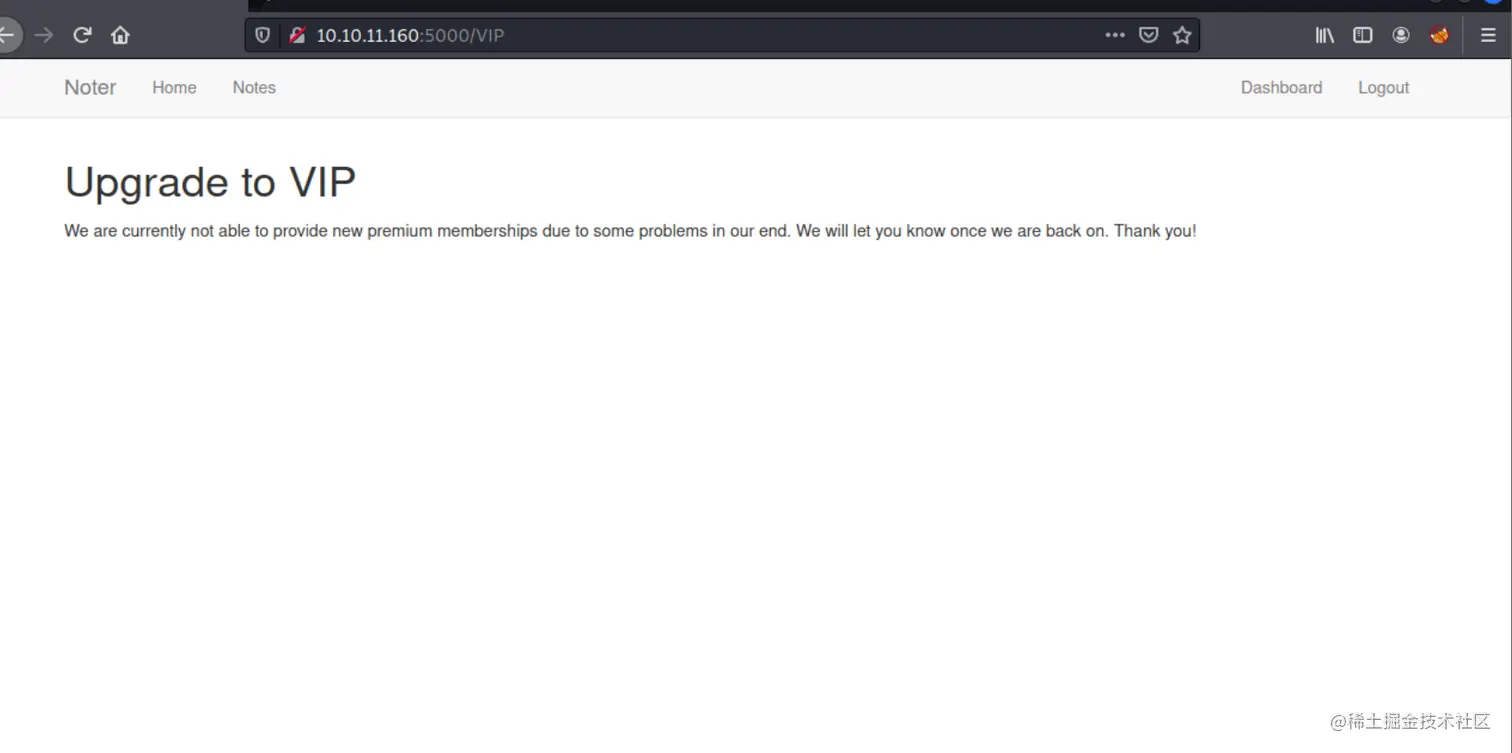
Task: Toggle the browser sidebar
Action: coord(1362,34)
